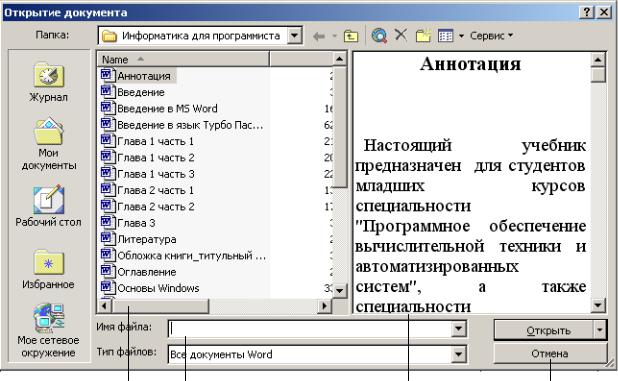Select the file Оглавление

coord(147,272)
